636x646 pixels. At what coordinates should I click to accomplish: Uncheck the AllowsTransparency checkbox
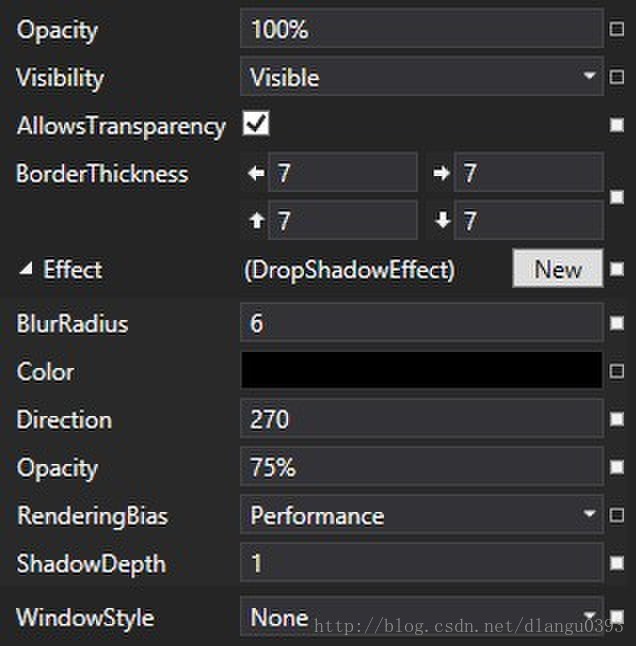(x=256, y=123)
